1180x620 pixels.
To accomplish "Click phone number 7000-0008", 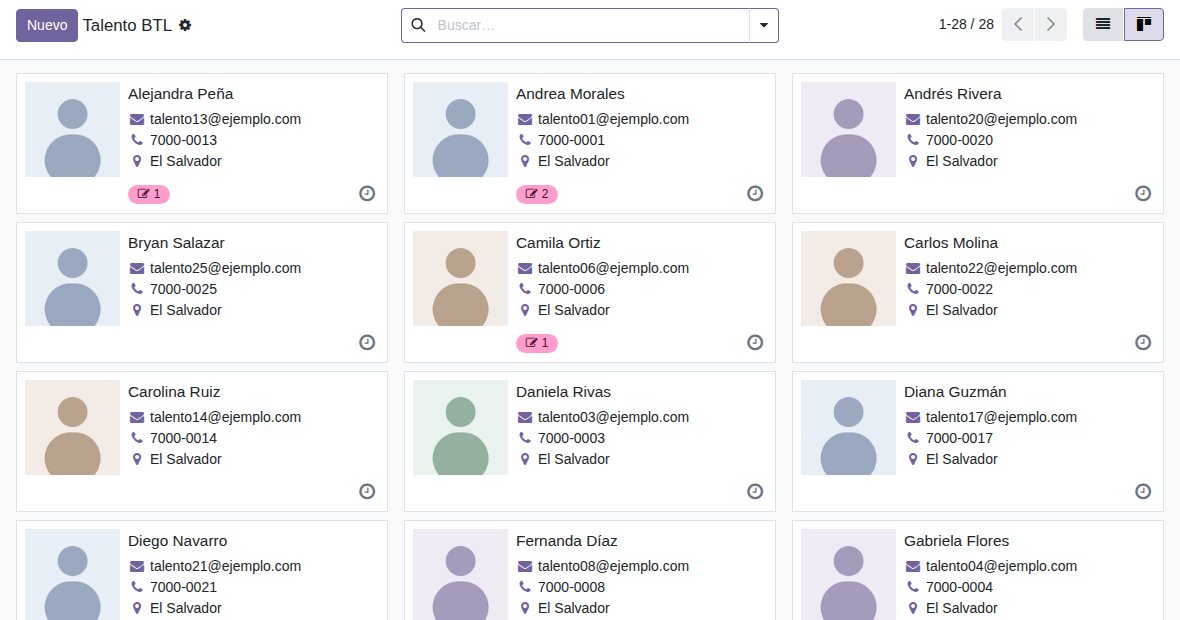I will pyautogui.click(x=571, y=587).
